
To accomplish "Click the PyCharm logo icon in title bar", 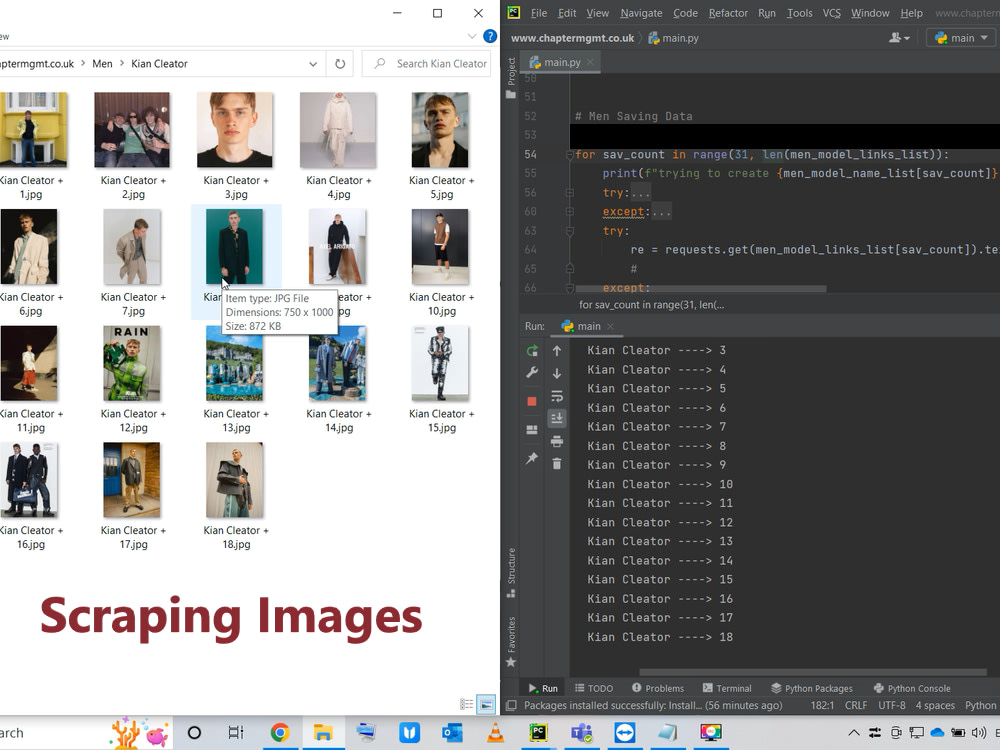I will pyautogui.click(x=513, y=13).
